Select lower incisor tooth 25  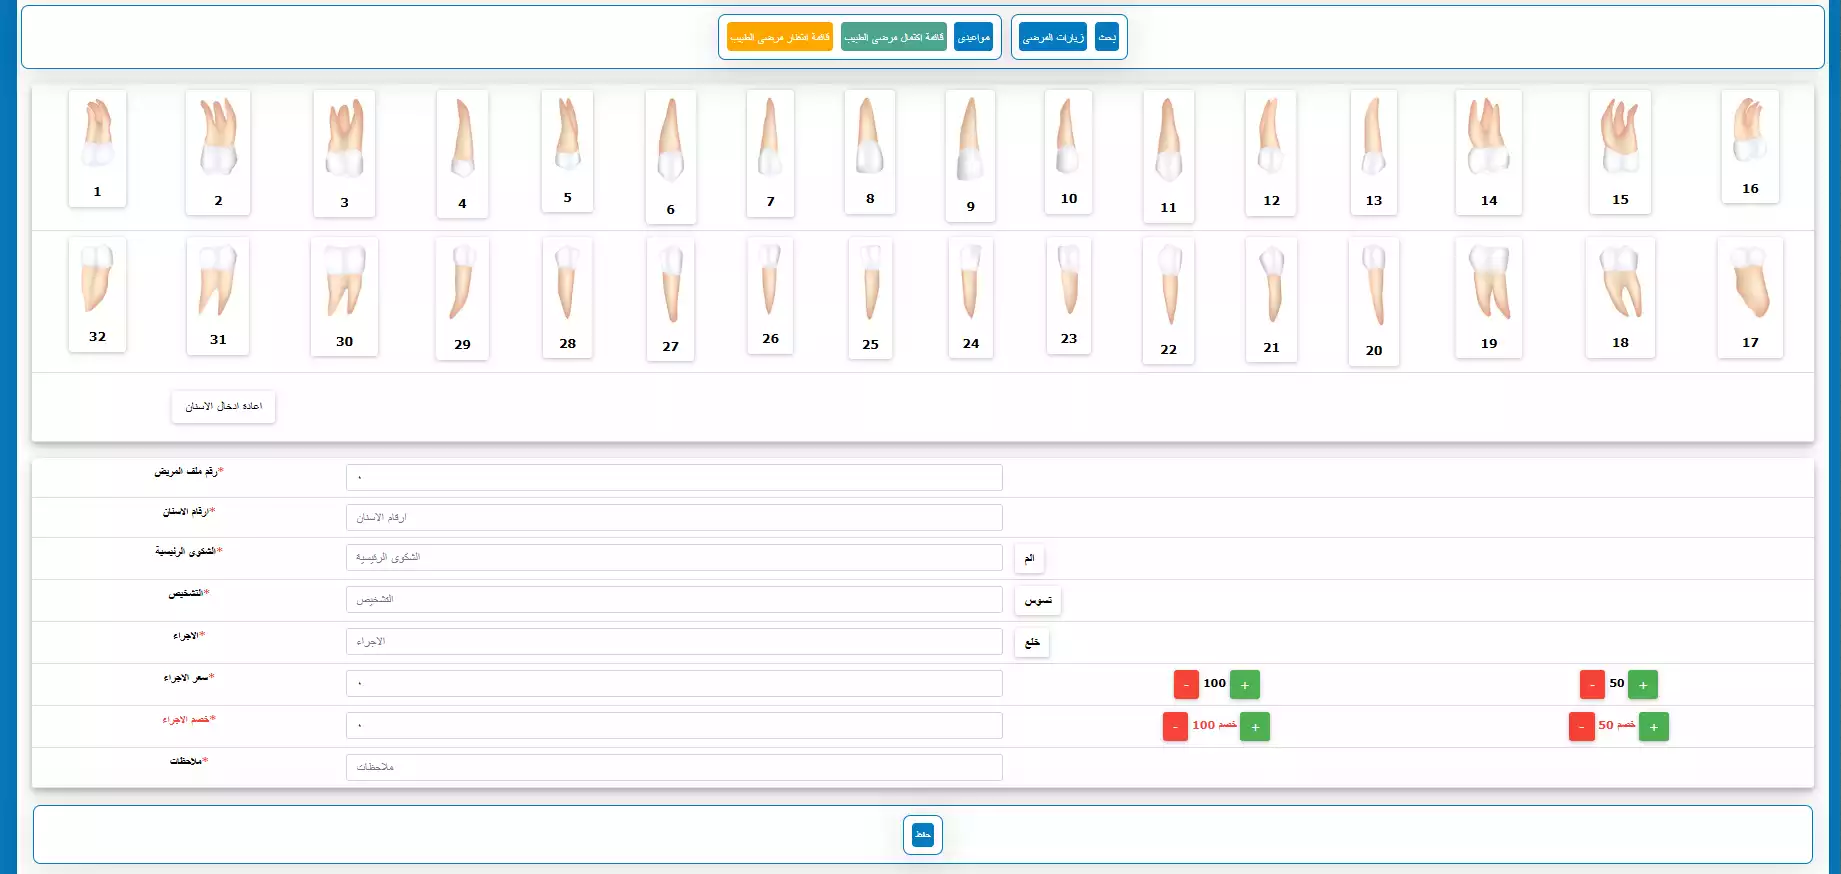(870, 298)
